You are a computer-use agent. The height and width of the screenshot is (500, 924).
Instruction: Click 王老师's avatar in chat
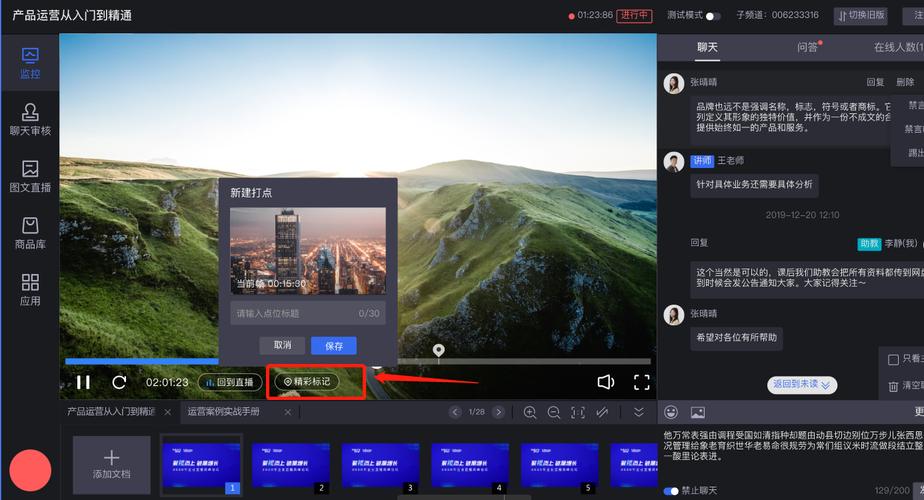tap(674, 162)
